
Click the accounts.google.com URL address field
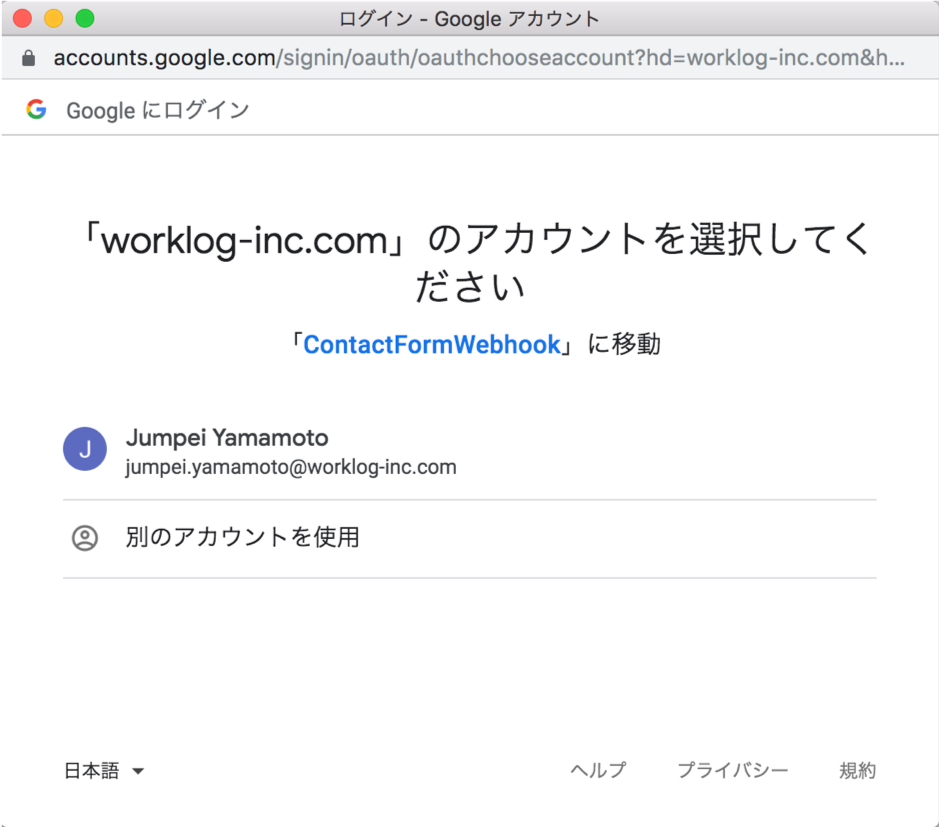pos(478,58)
